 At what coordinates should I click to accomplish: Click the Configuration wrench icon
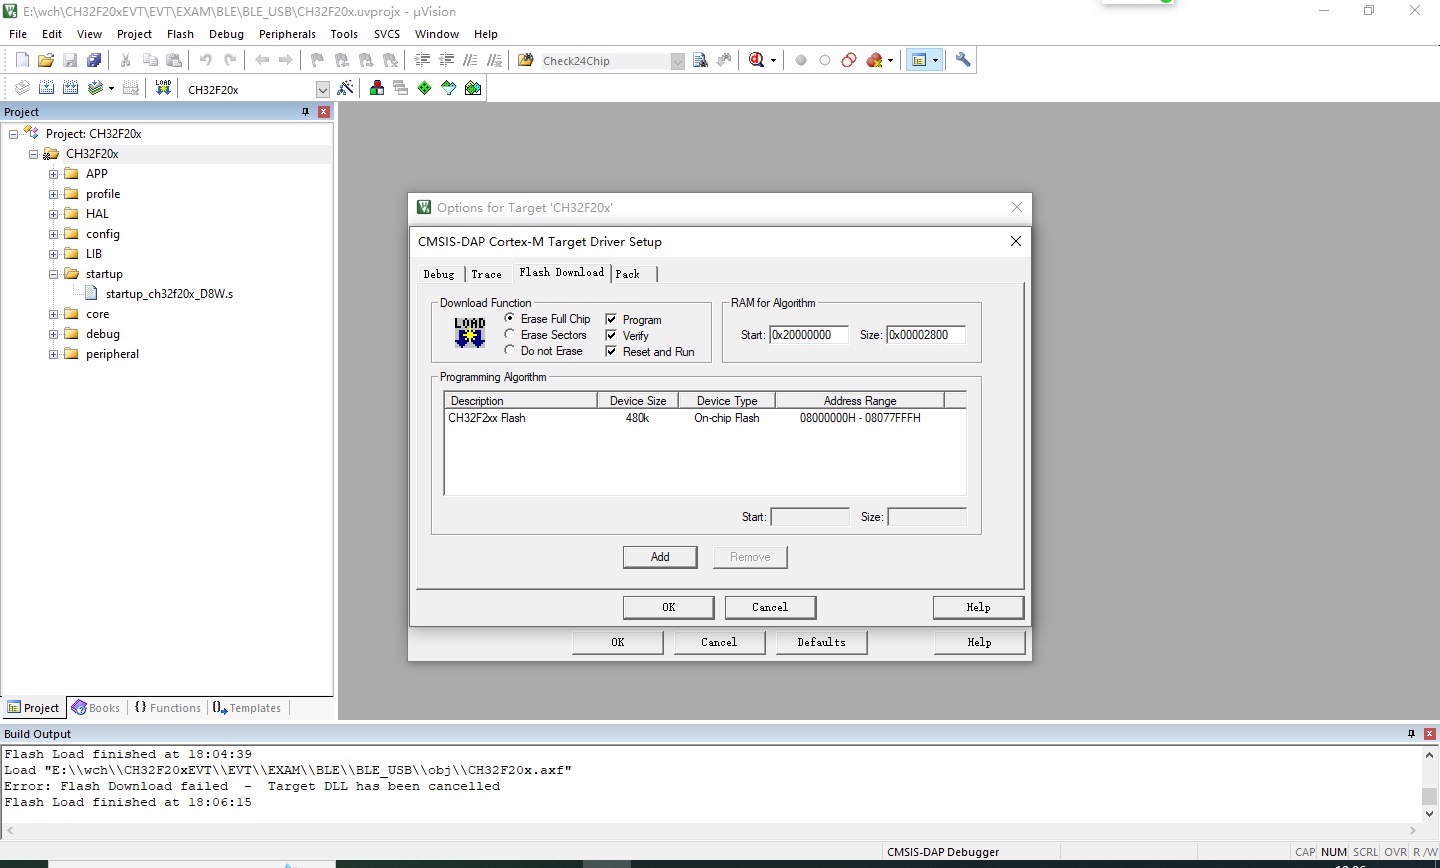(x=963, y=60)
